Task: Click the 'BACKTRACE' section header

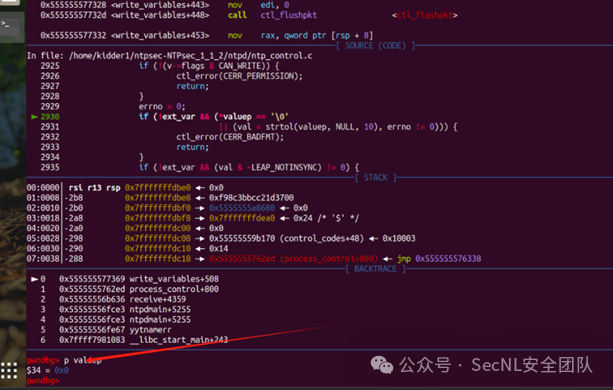Action: click(x=375, y=269)
